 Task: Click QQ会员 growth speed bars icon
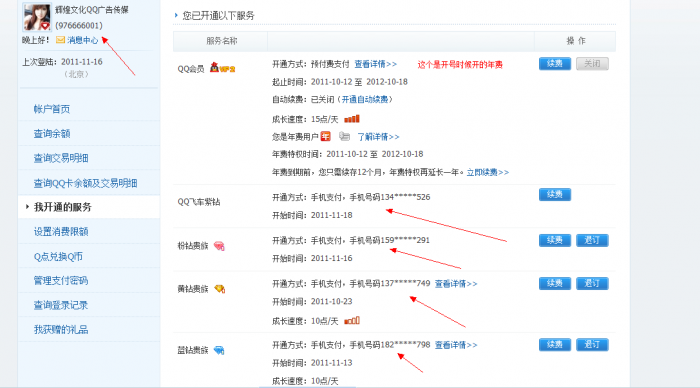coord(352,119)
